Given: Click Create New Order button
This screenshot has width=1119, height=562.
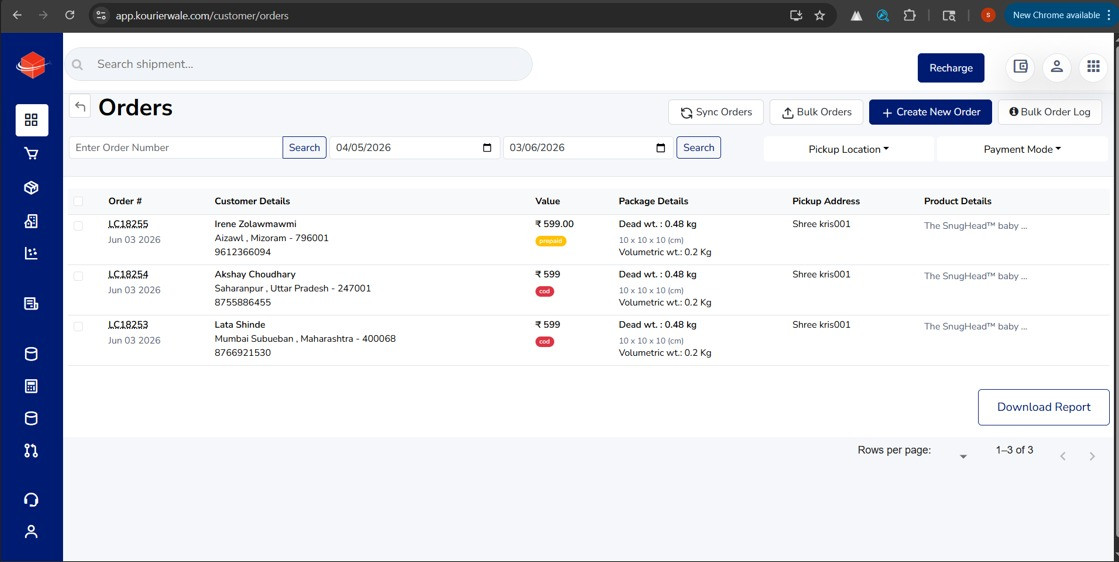Looking at the screenshot, I should 931,112.
